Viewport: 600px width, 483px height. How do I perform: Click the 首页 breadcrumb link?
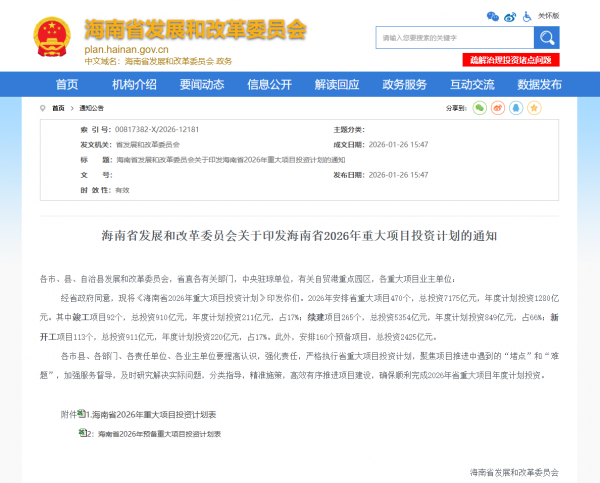[x=59, y=107]
